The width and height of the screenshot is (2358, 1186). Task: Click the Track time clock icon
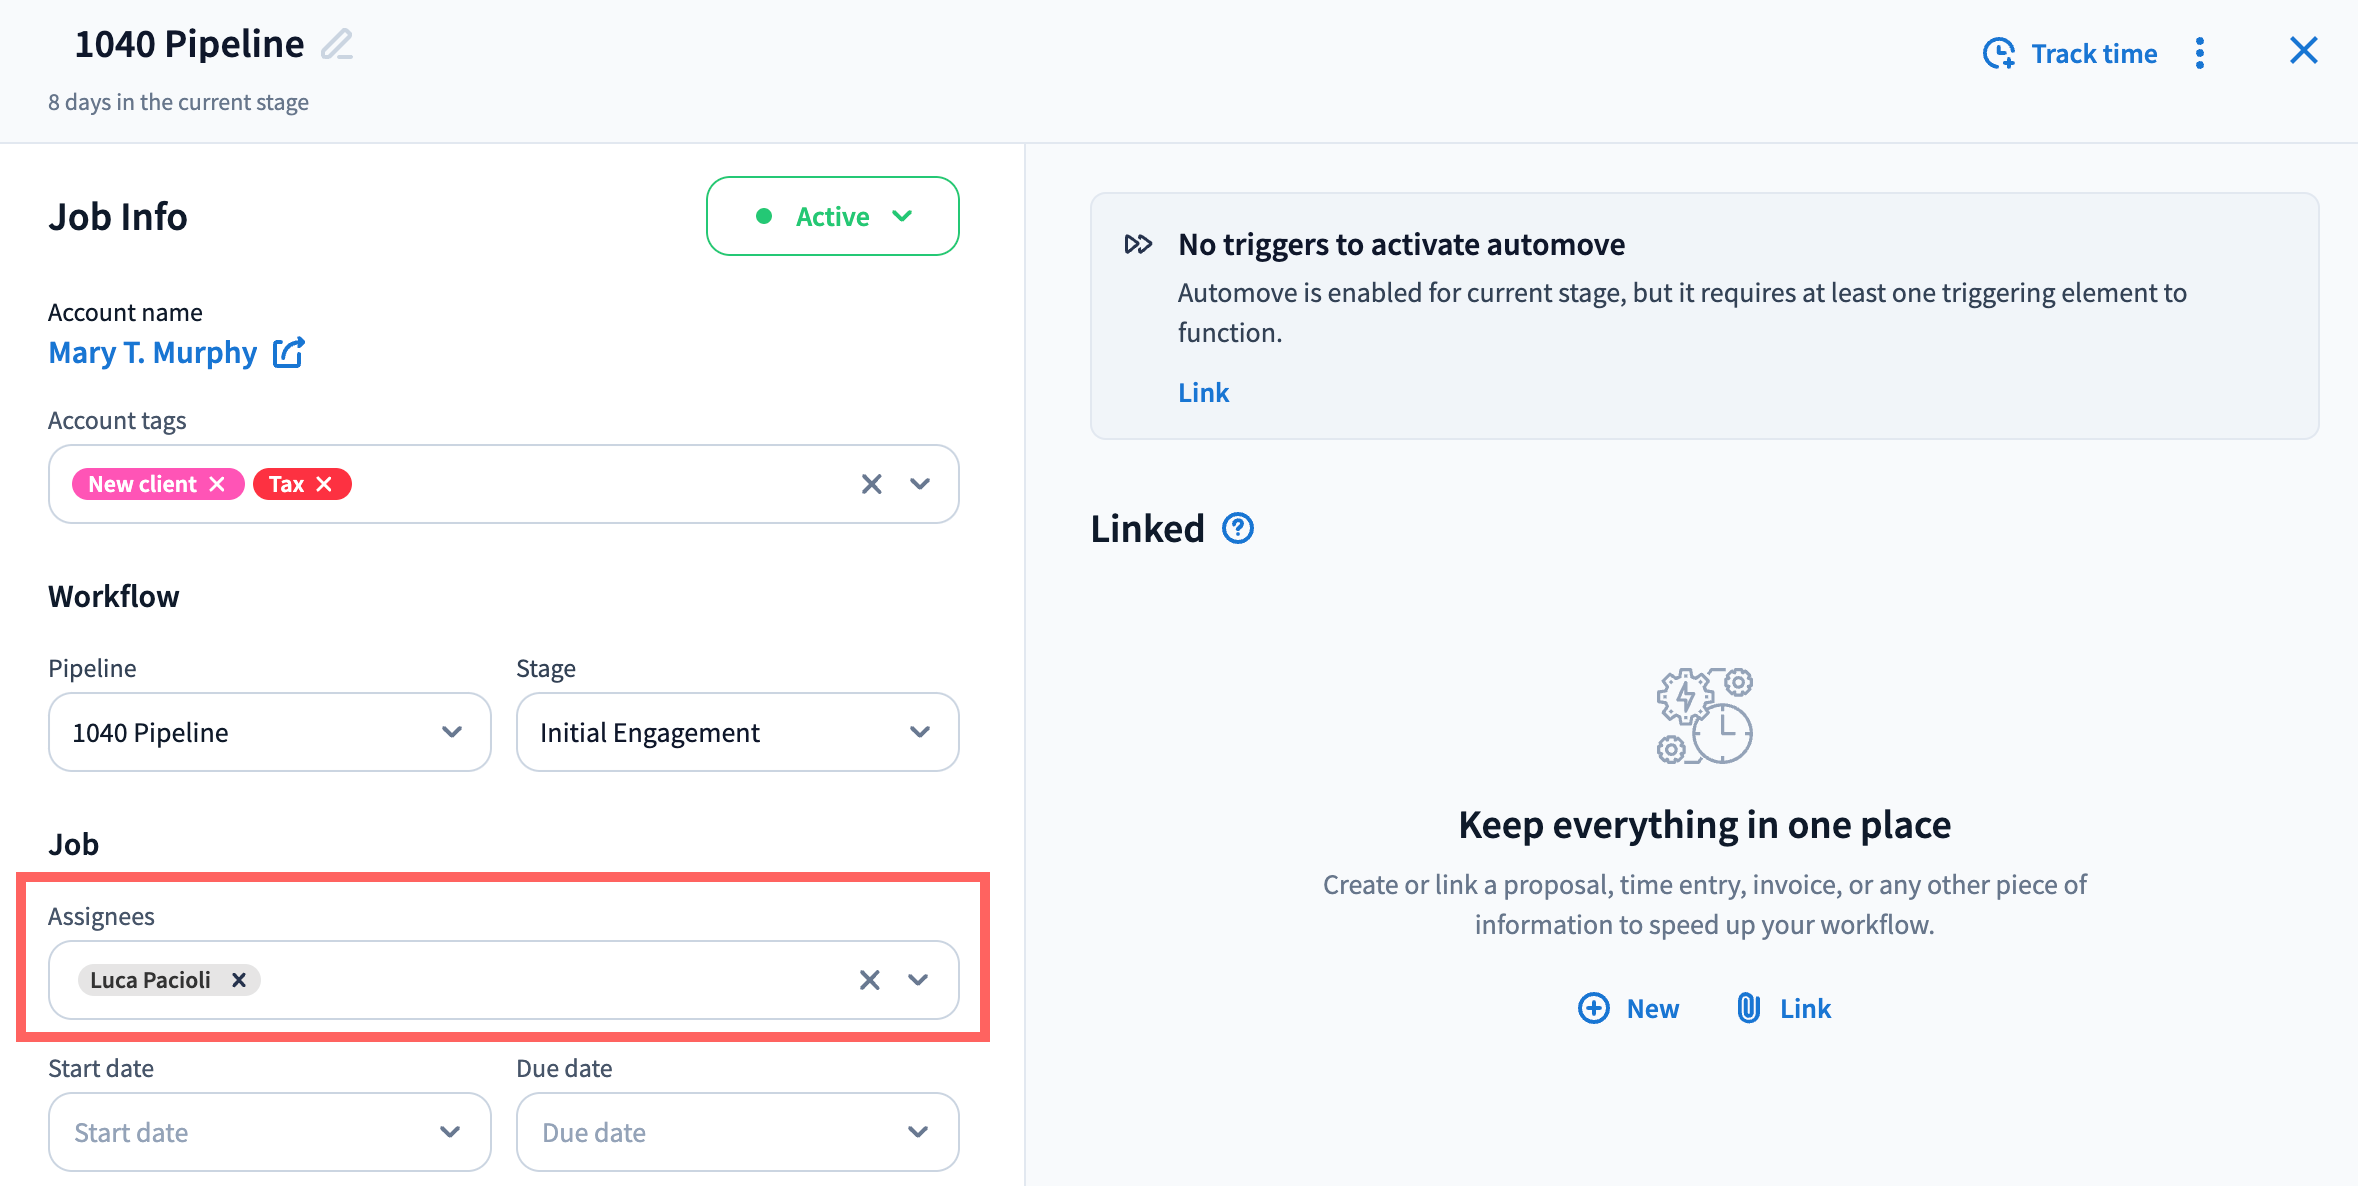coord(1998,53)
